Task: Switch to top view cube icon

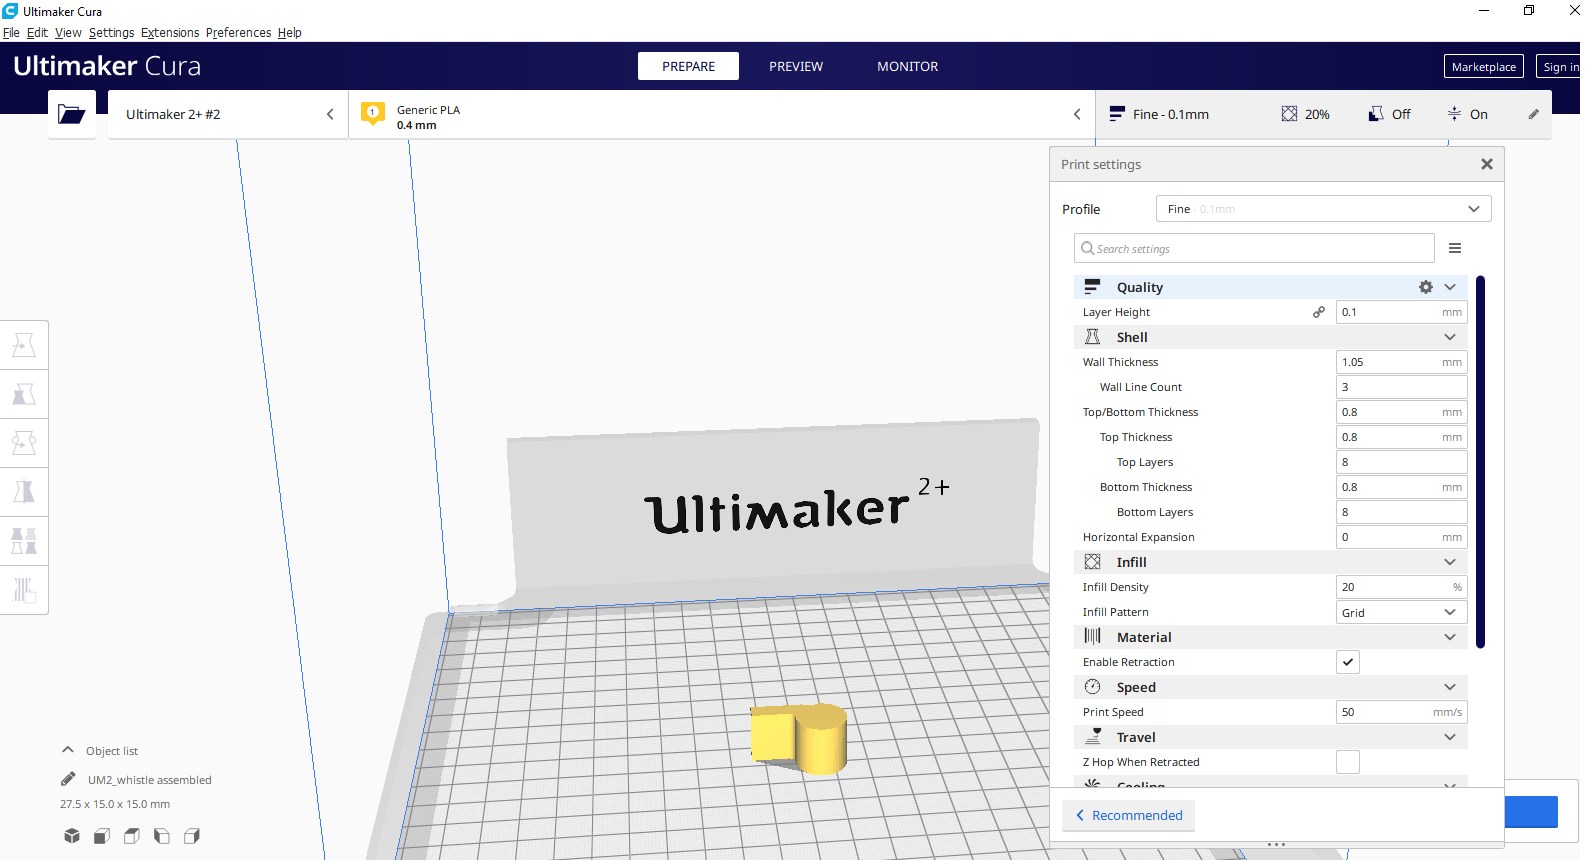Action: tap(132, 836)
